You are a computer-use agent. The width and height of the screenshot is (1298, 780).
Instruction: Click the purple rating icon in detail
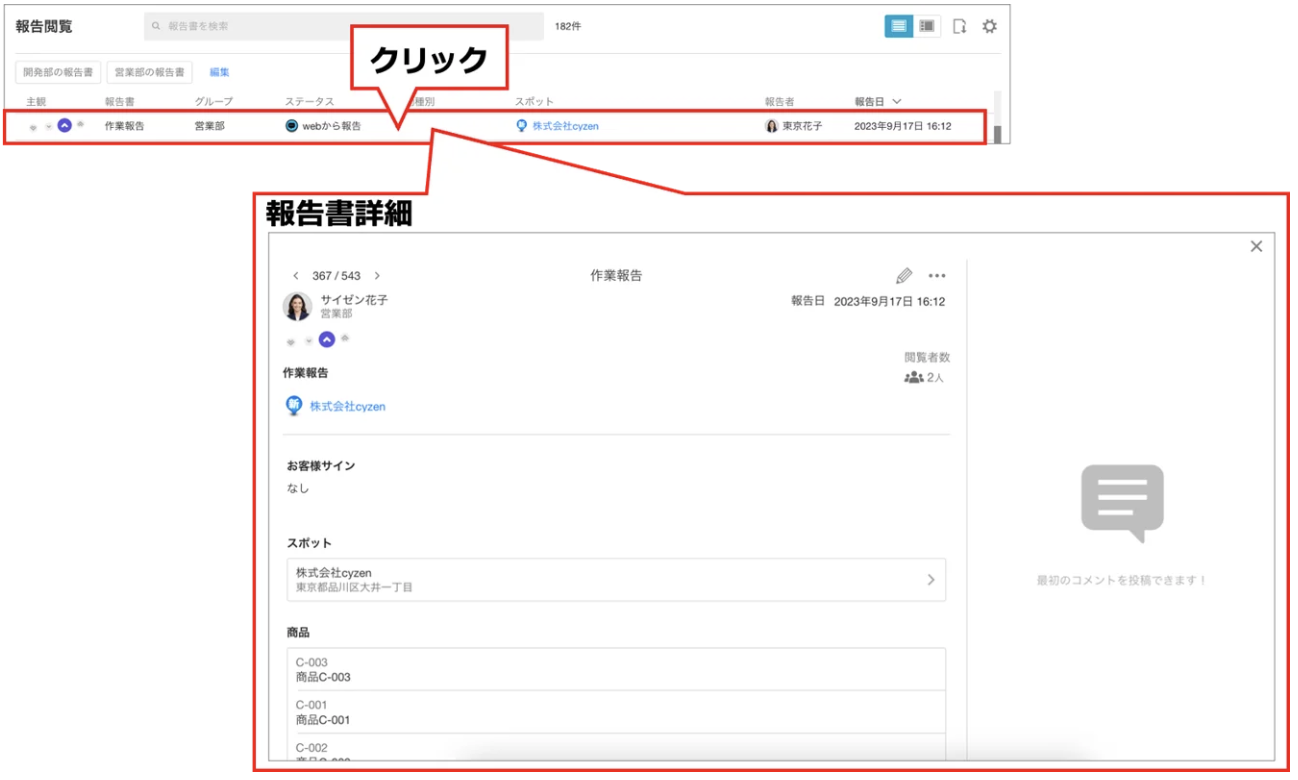click(327, 340)
